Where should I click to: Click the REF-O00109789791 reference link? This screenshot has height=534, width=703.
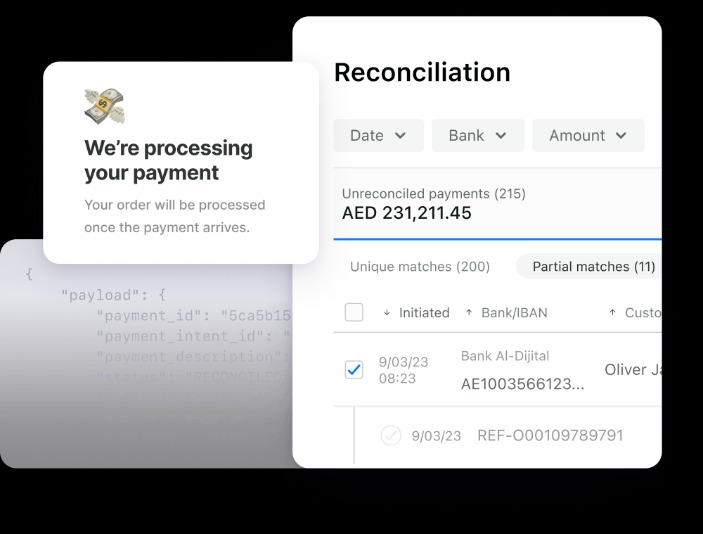(x=550, y=436)
